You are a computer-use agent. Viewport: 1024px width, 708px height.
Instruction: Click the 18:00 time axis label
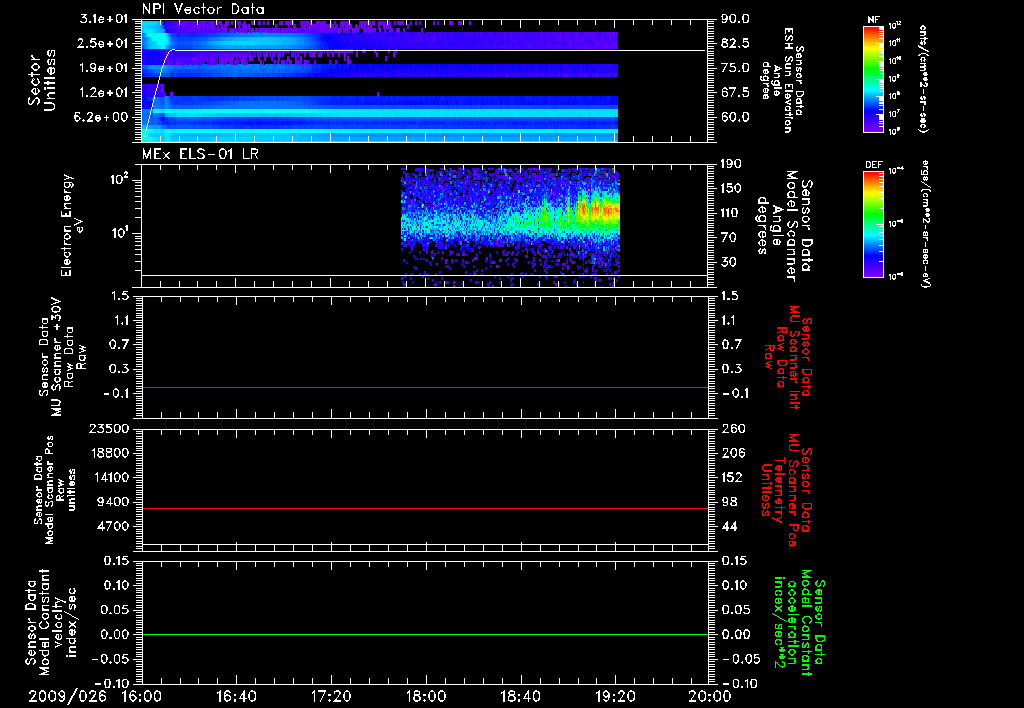pyautogui.click(x=426, y=696)
